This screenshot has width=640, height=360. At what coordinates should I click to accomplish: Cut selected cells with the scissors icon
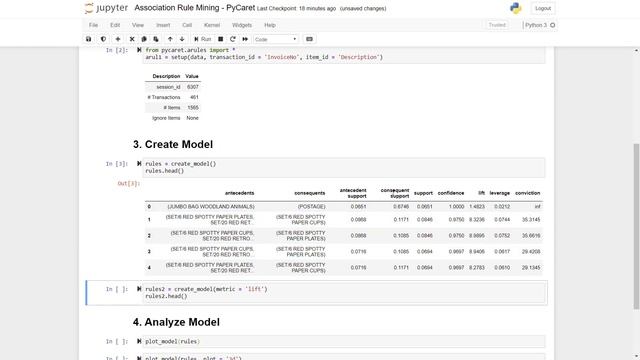[132, 39]
